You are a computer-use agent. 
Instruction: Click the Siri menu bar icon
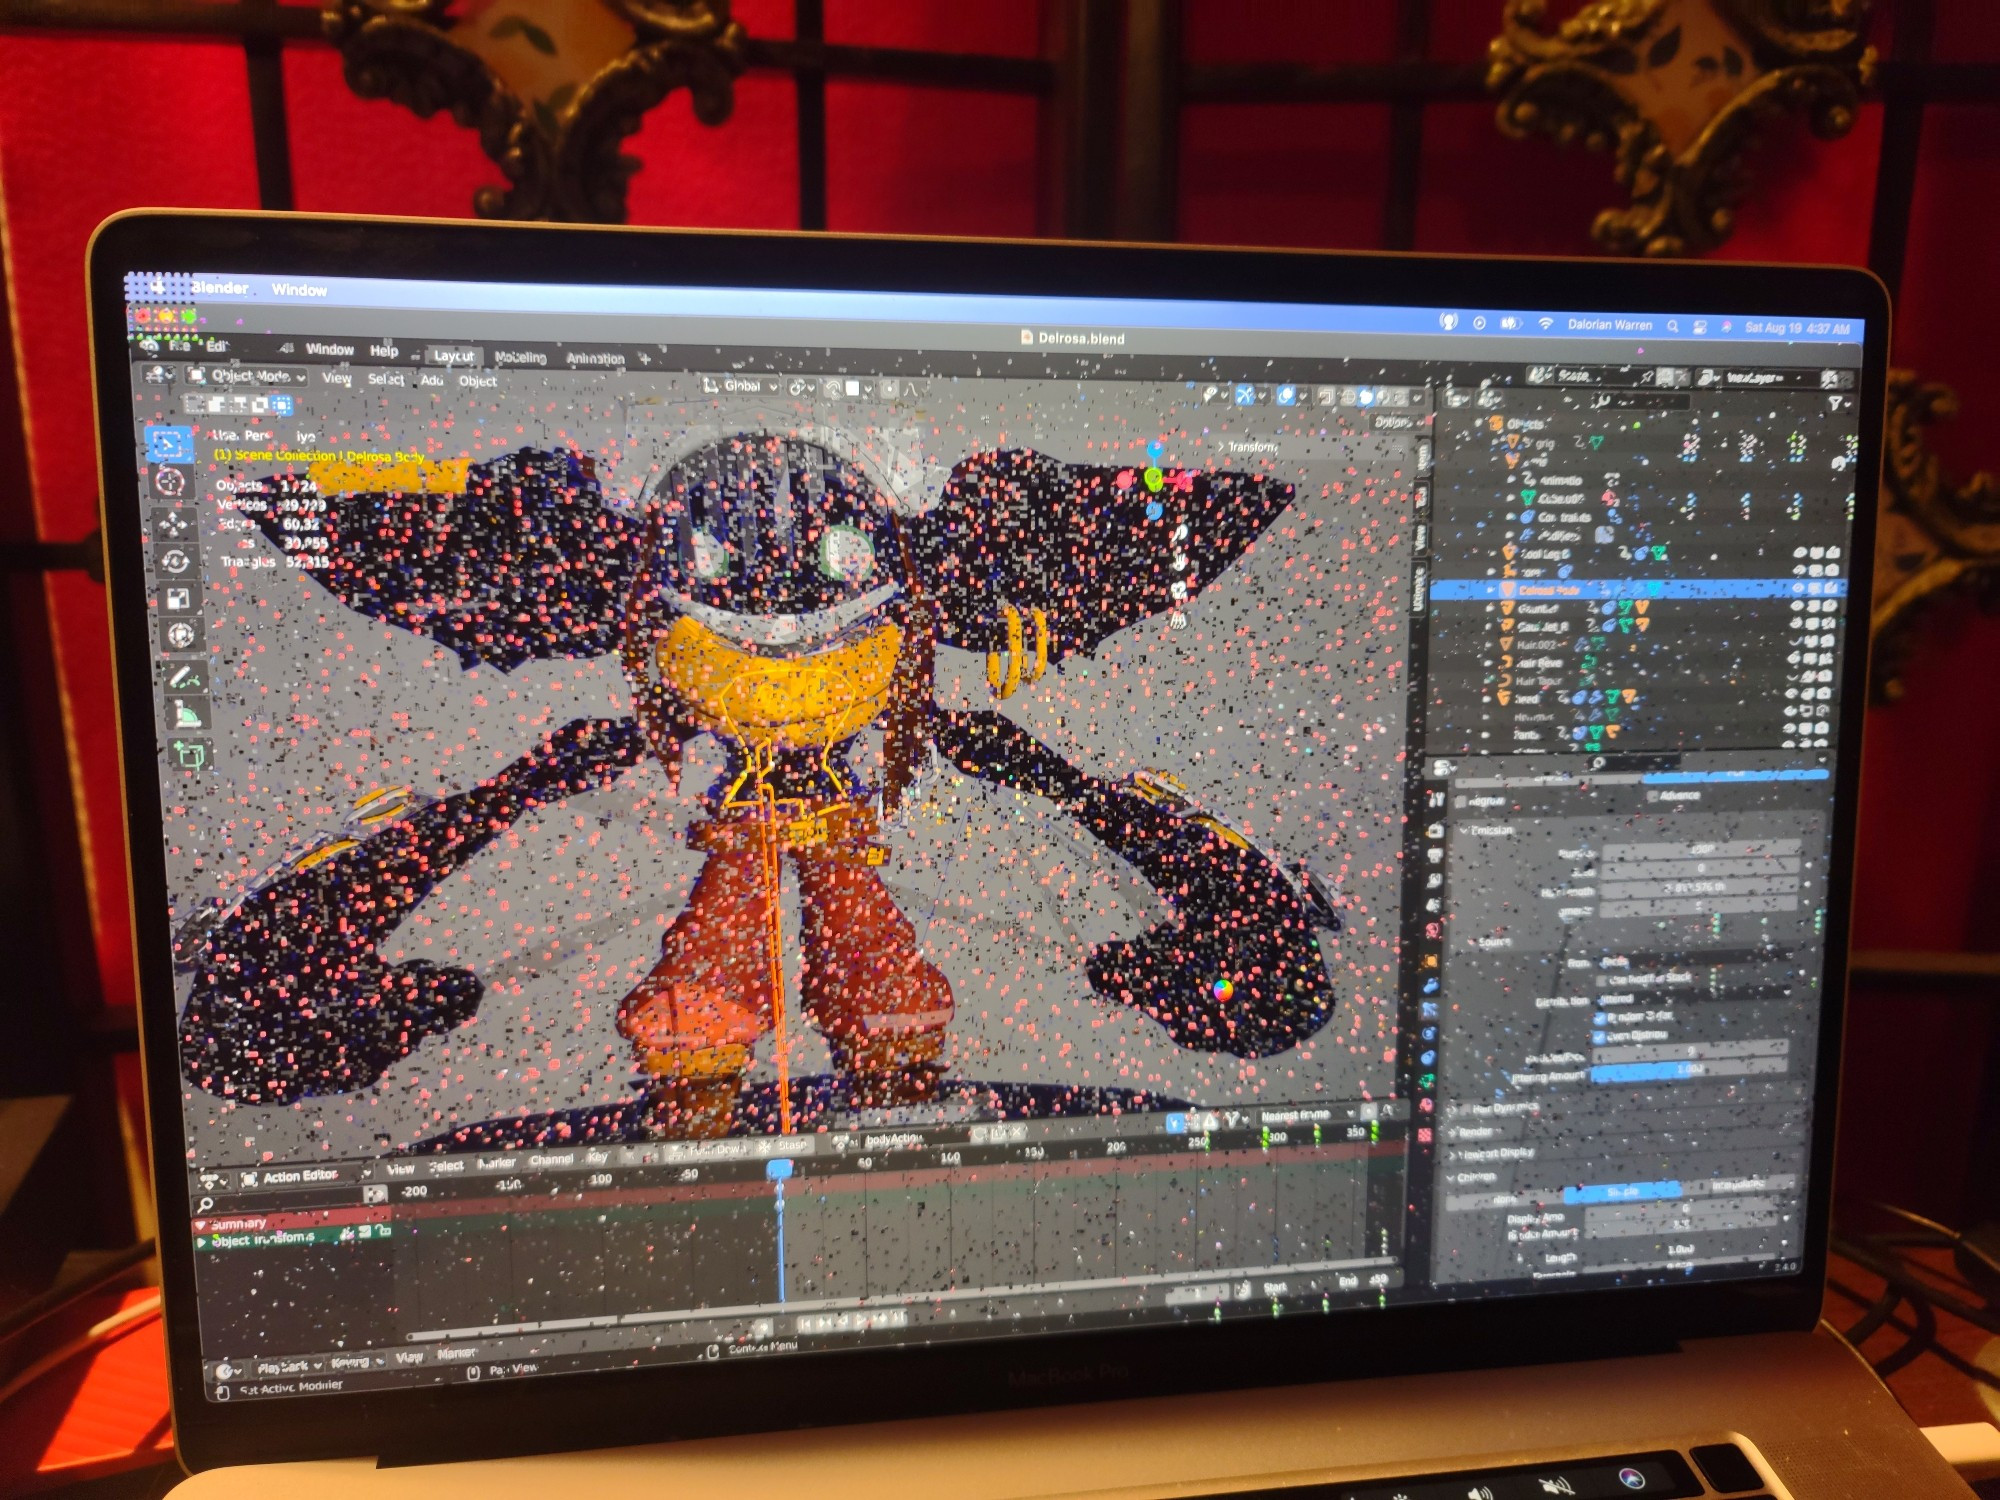(x=1727, y=327)
